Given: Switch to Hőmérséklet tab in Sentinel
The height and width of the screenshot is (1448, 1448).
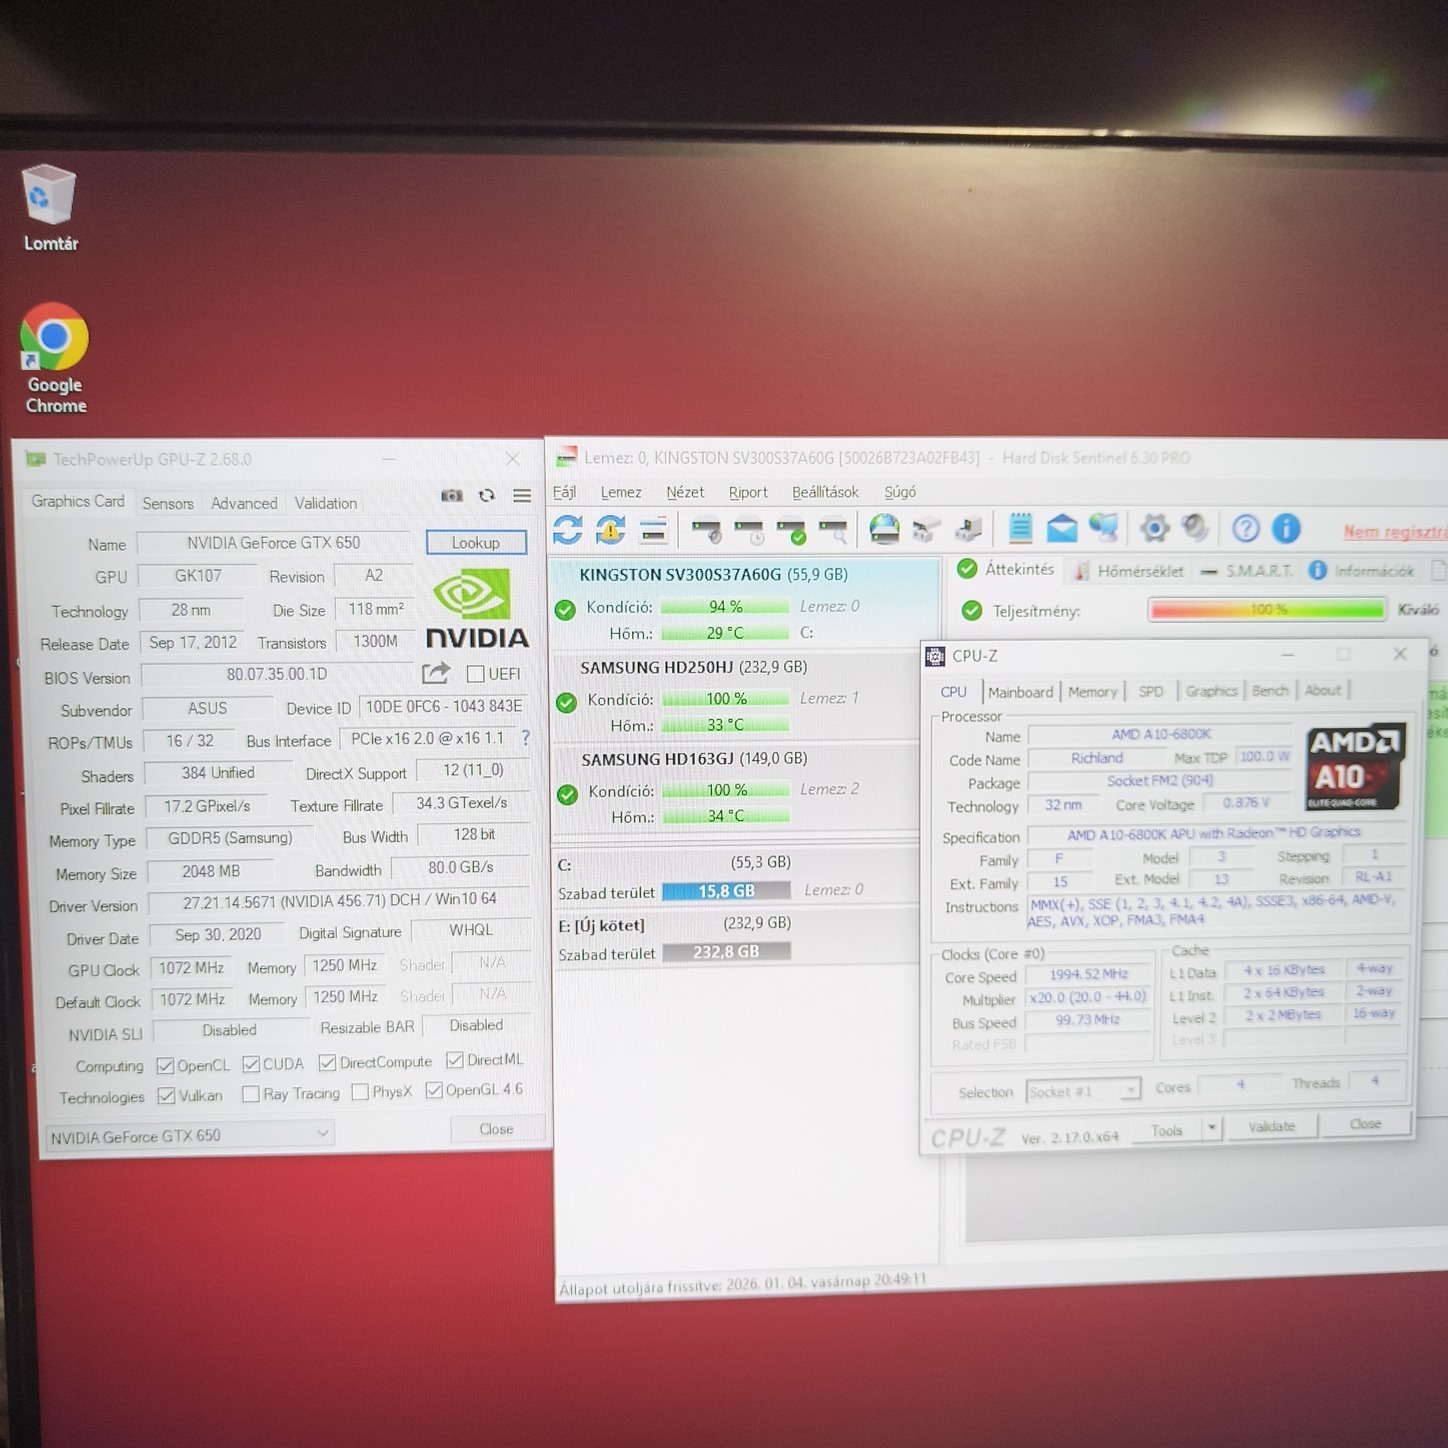Looking at the screenshot, I should coord(1128,571).
